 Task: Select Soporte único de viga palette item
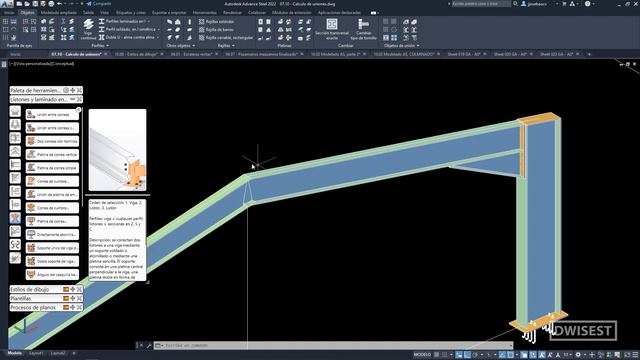(x=52, y=248)
